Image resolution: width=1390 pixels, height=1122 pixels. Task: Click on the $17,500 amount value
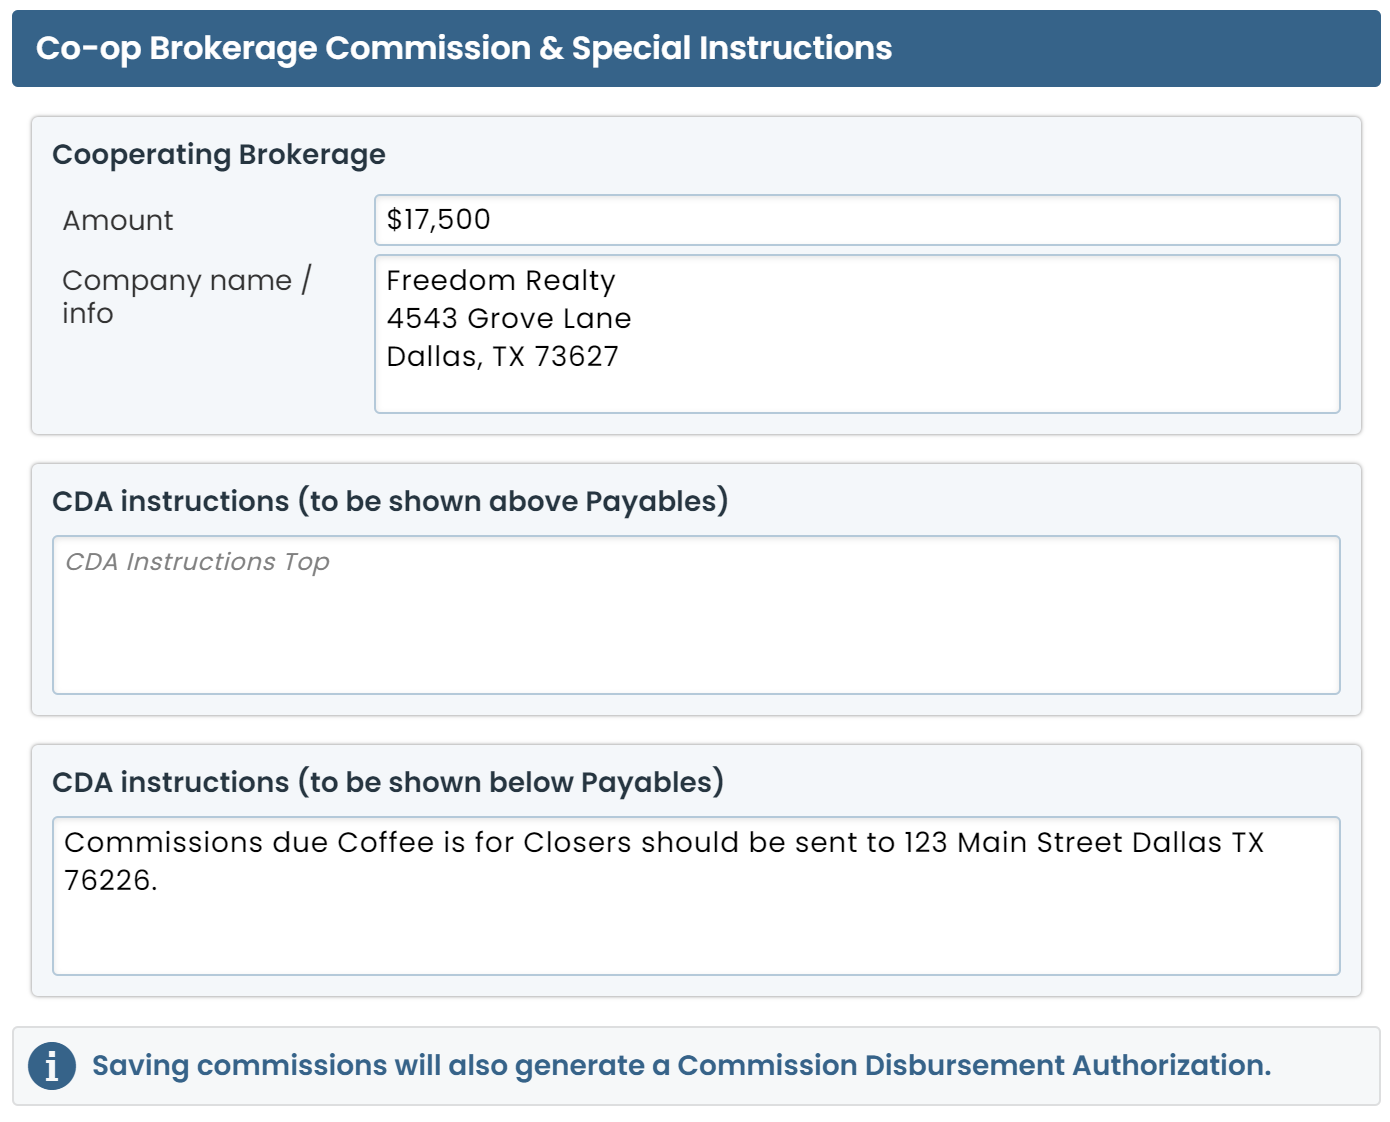click(439, 220)
